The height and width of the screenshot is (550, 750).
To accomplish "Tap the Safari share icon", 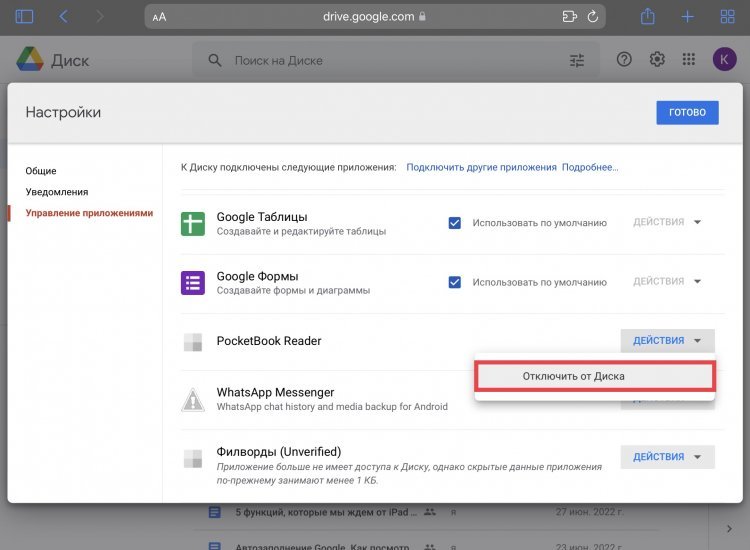I will click(x=648, y=17).
